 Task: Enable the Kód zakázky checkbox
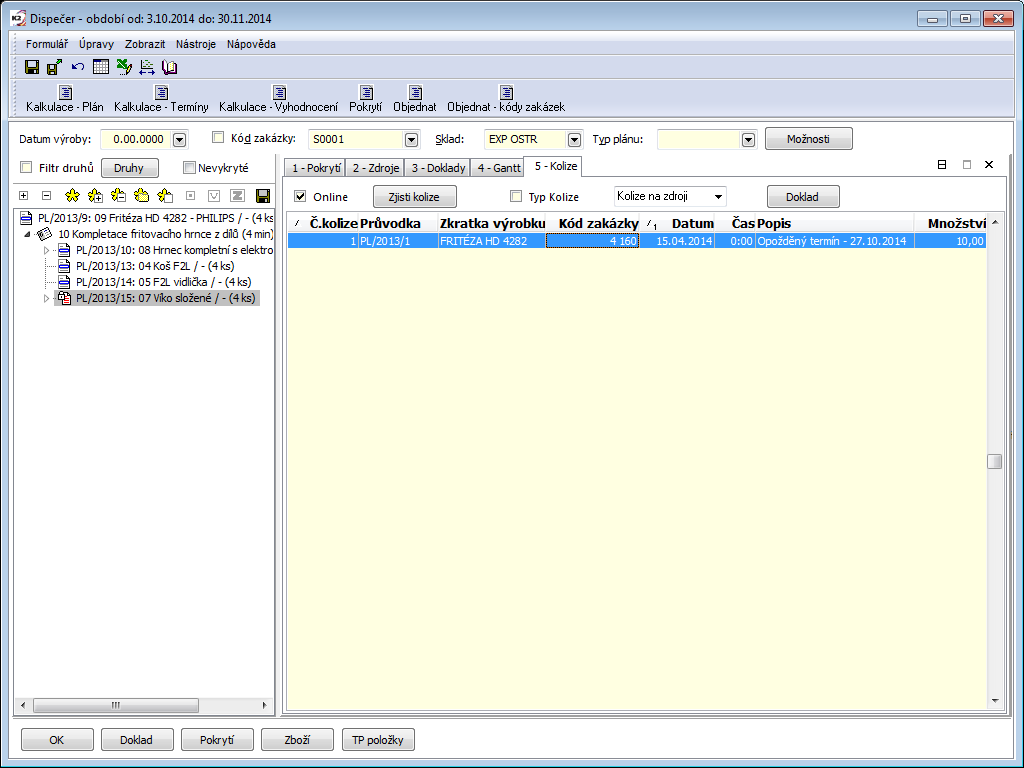218,137
